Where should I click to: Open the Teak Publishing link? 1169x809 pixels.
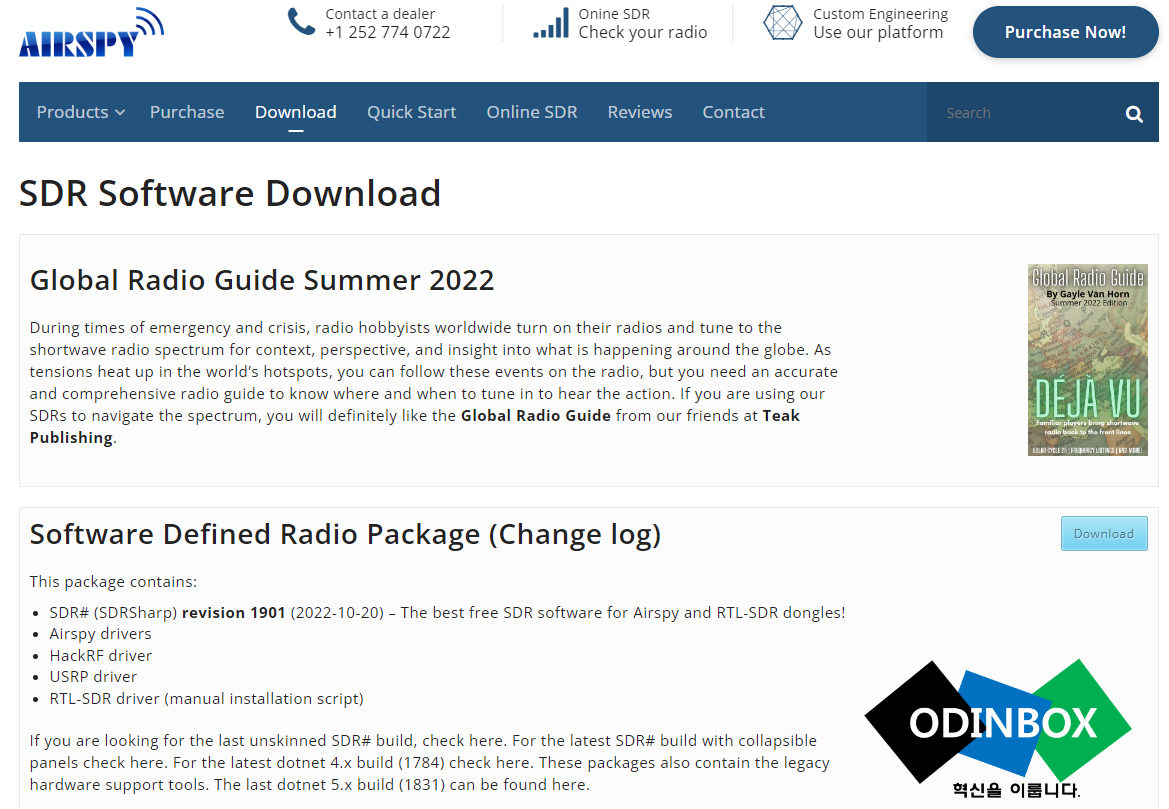click(x=415, y=426)
